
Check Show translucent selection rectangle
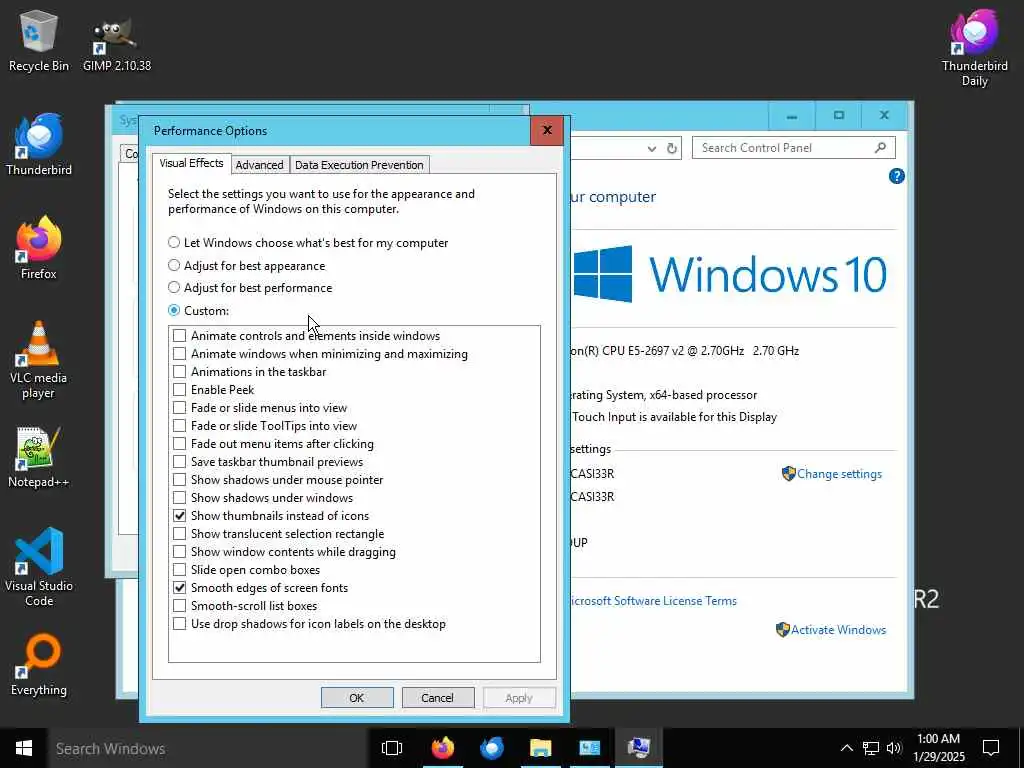click(180, 534)
